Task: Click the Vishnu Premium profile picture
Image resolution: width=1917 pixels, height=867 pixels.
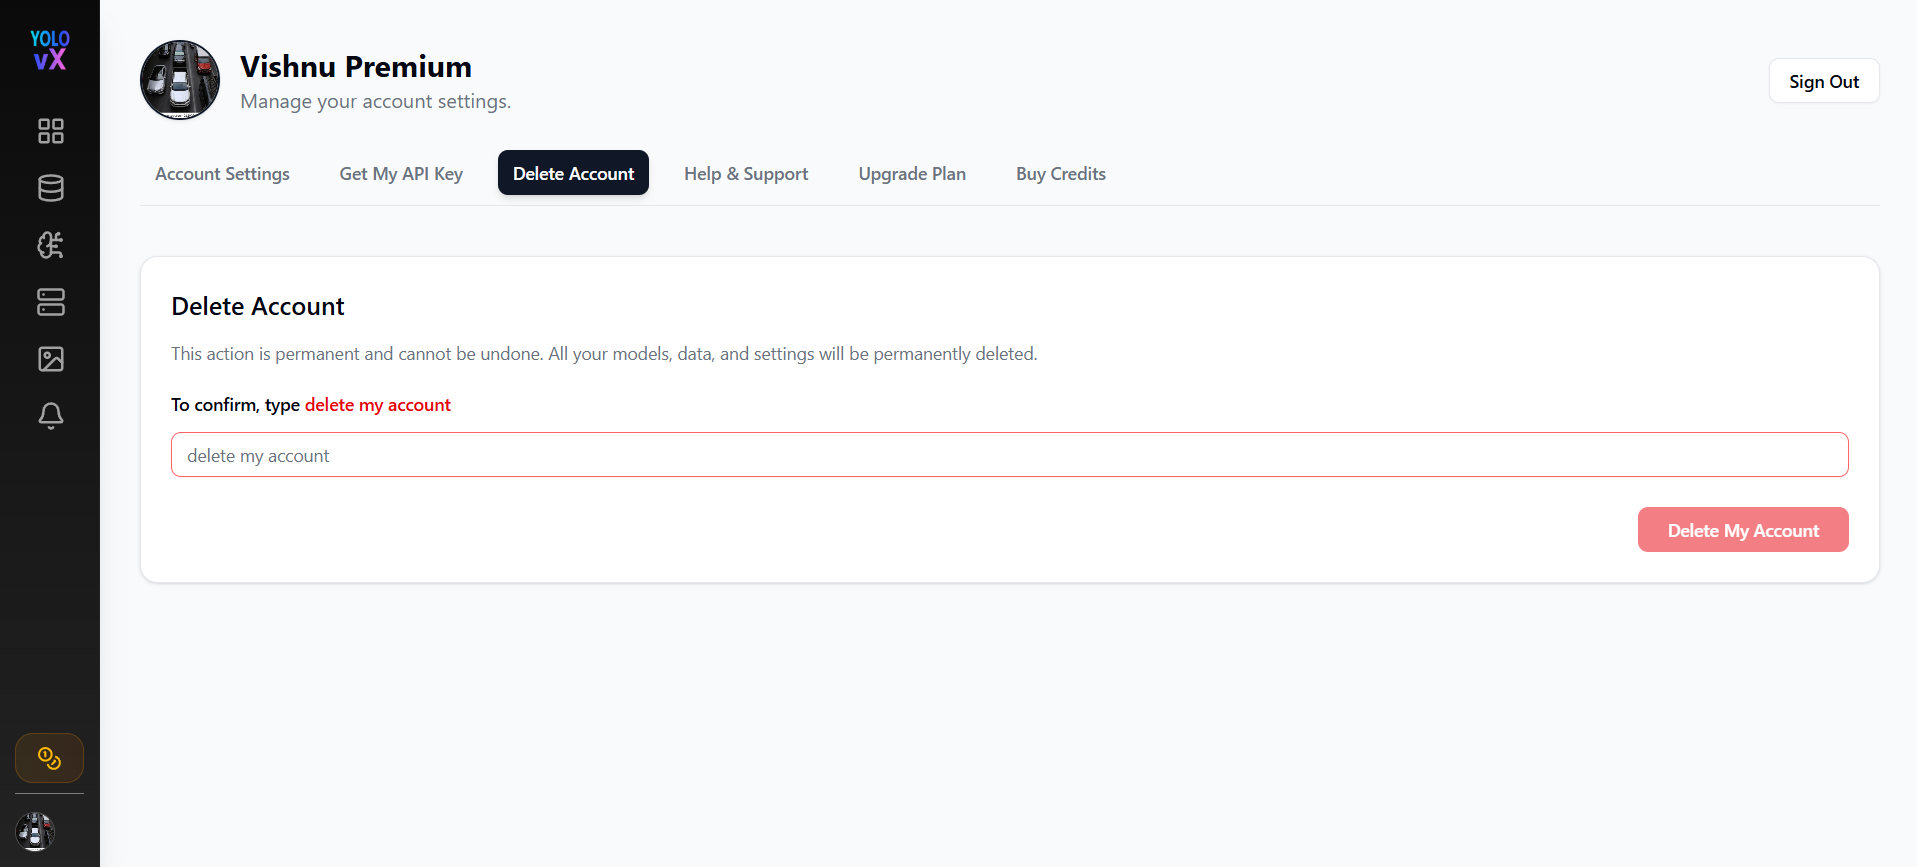Action: [180, 80]
